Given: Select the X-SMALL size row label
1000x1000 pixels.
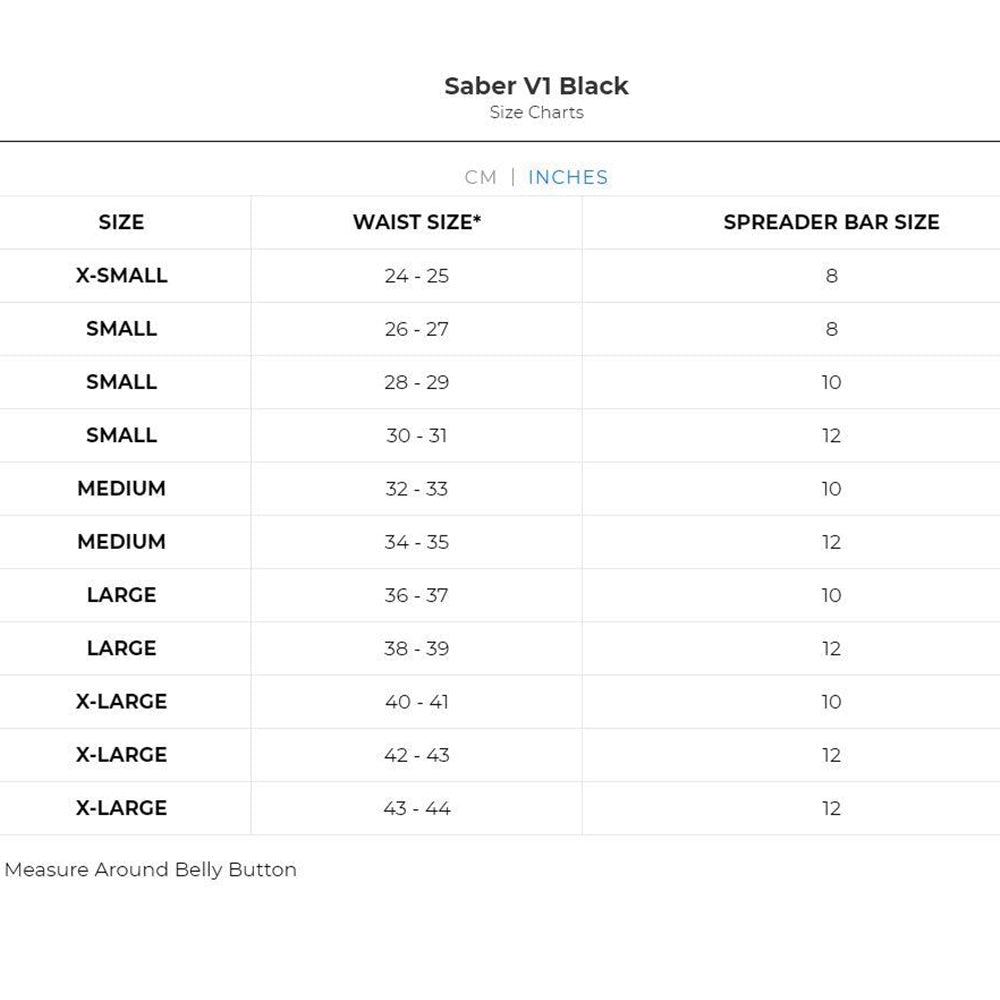Looking at the screenshot, I should coord(121,276).
